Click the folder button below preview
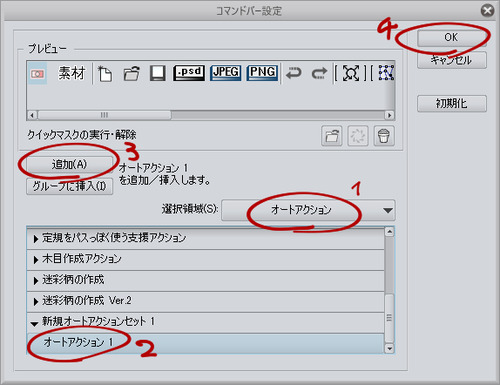This screenshot has height=385, width=500. pos(332,136)
